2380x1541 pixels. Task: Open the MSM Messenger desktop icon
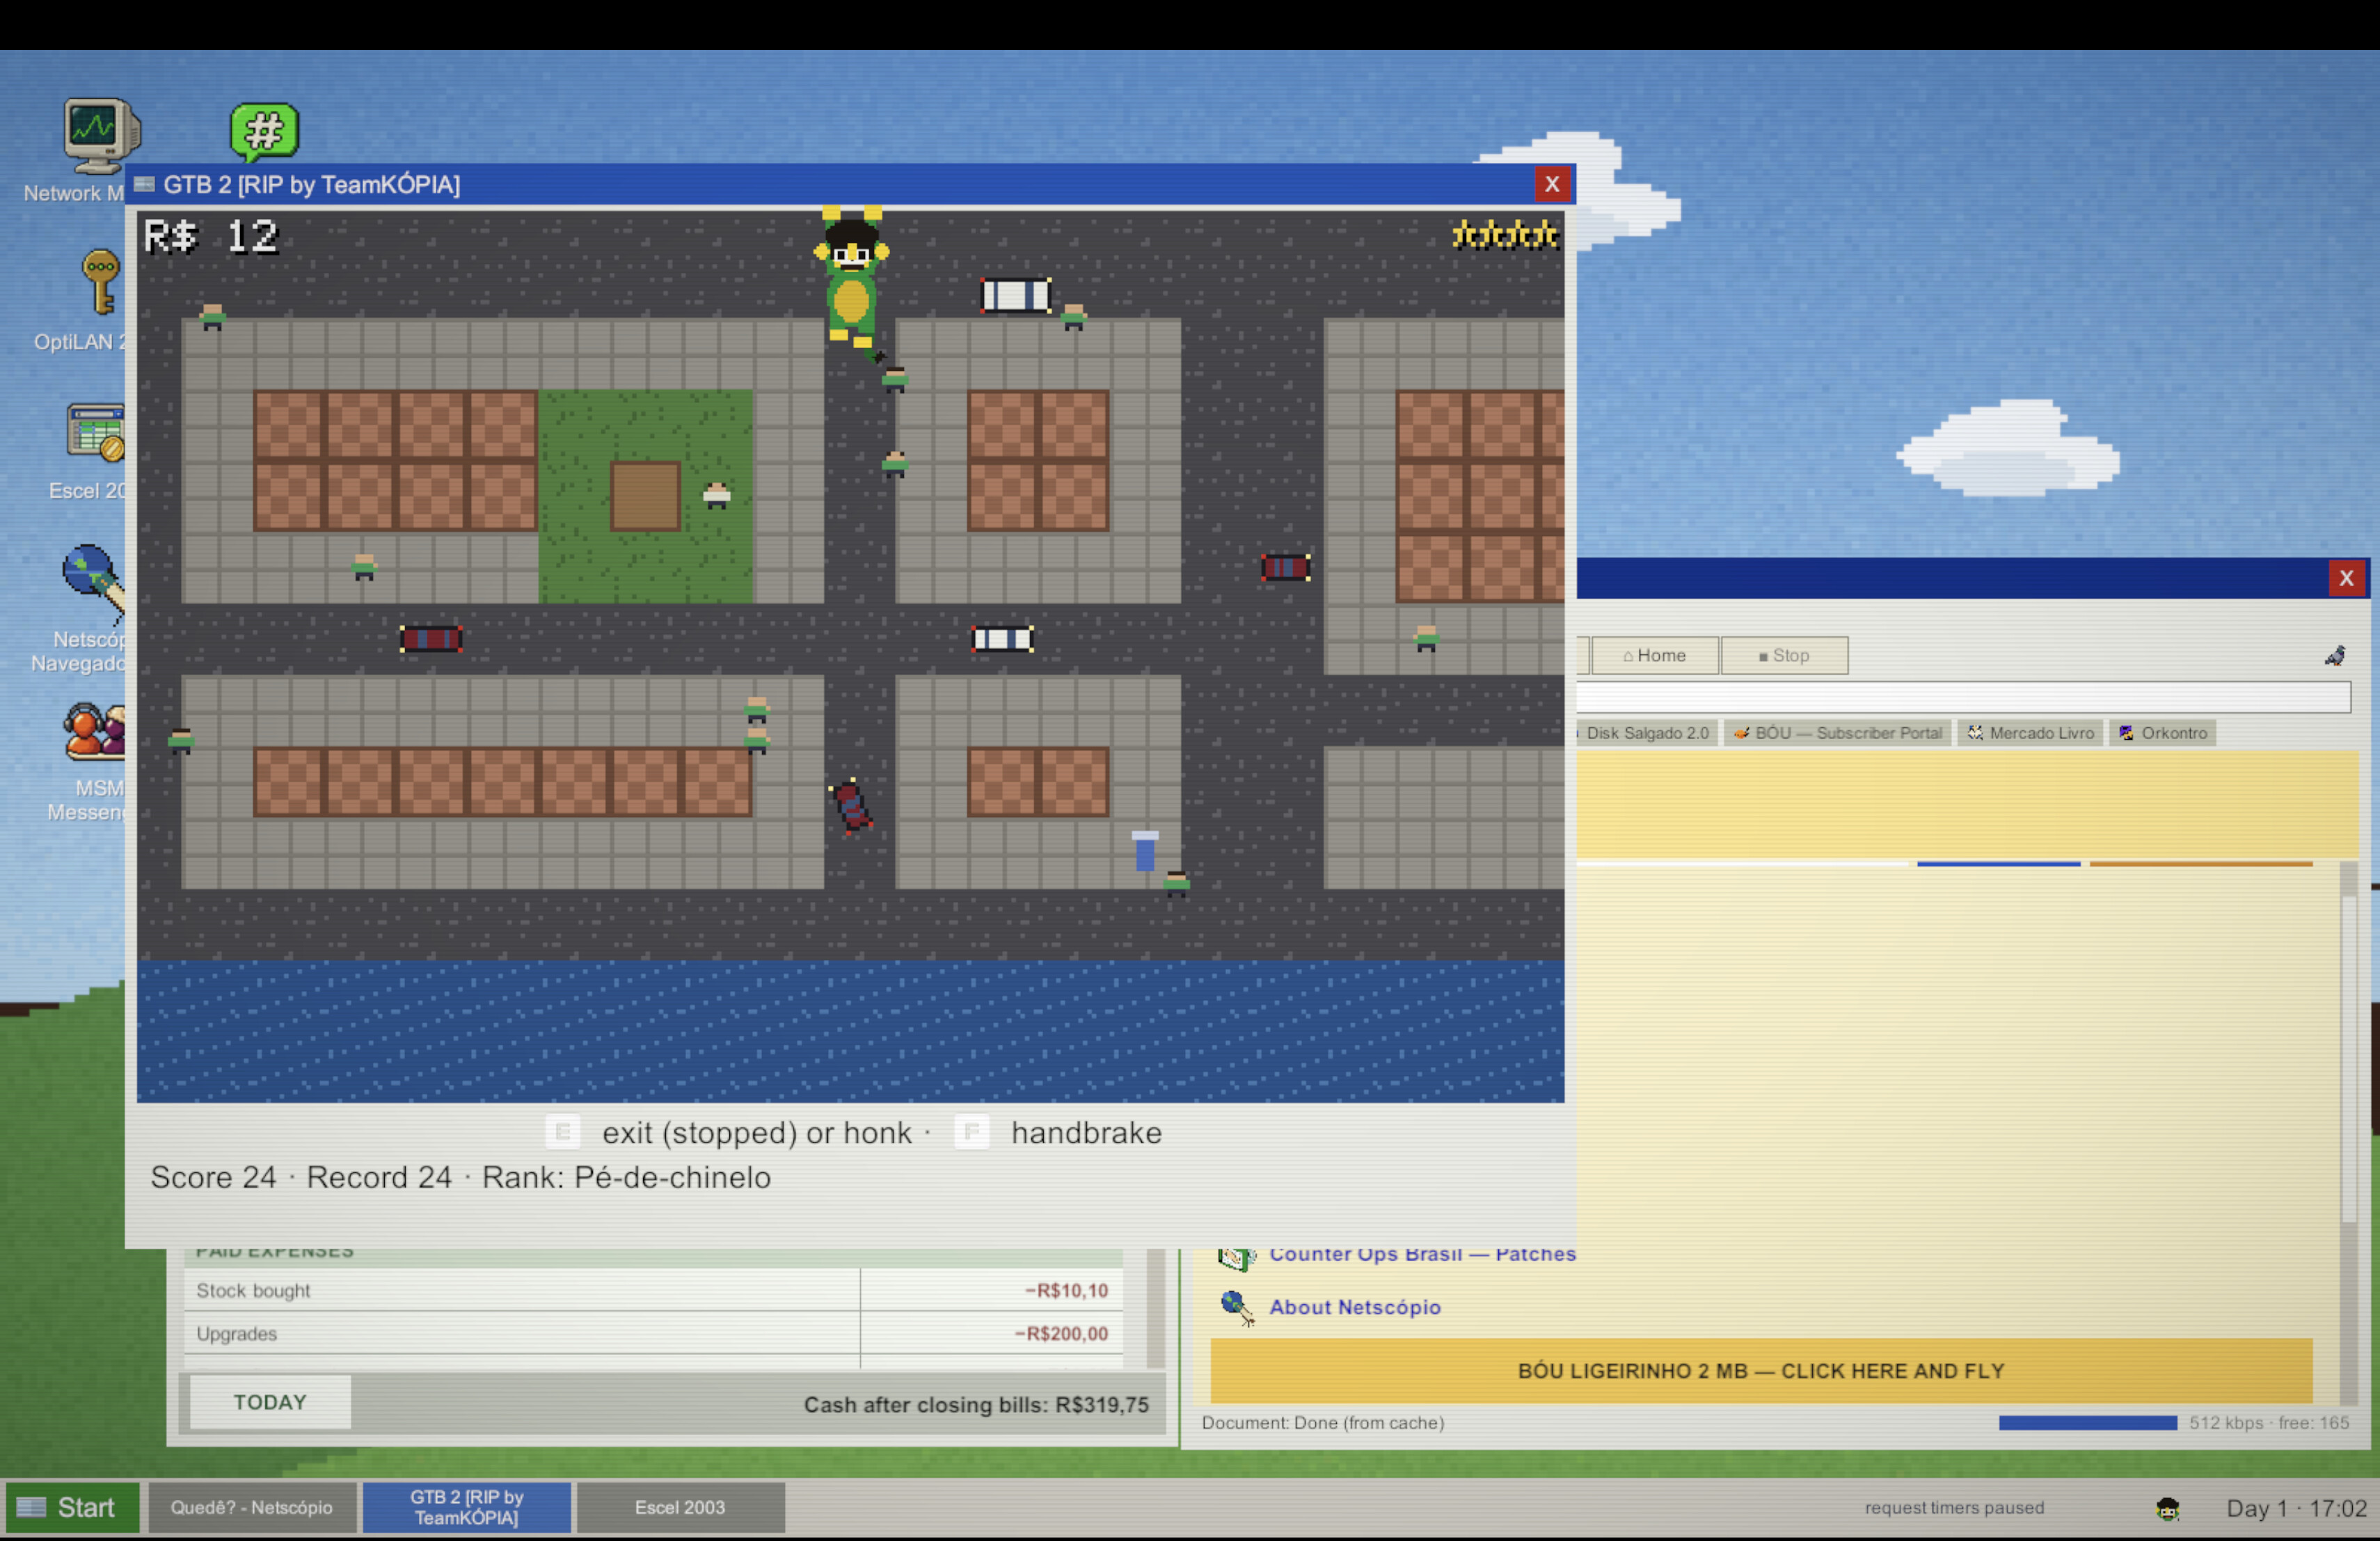coord(95,732)
